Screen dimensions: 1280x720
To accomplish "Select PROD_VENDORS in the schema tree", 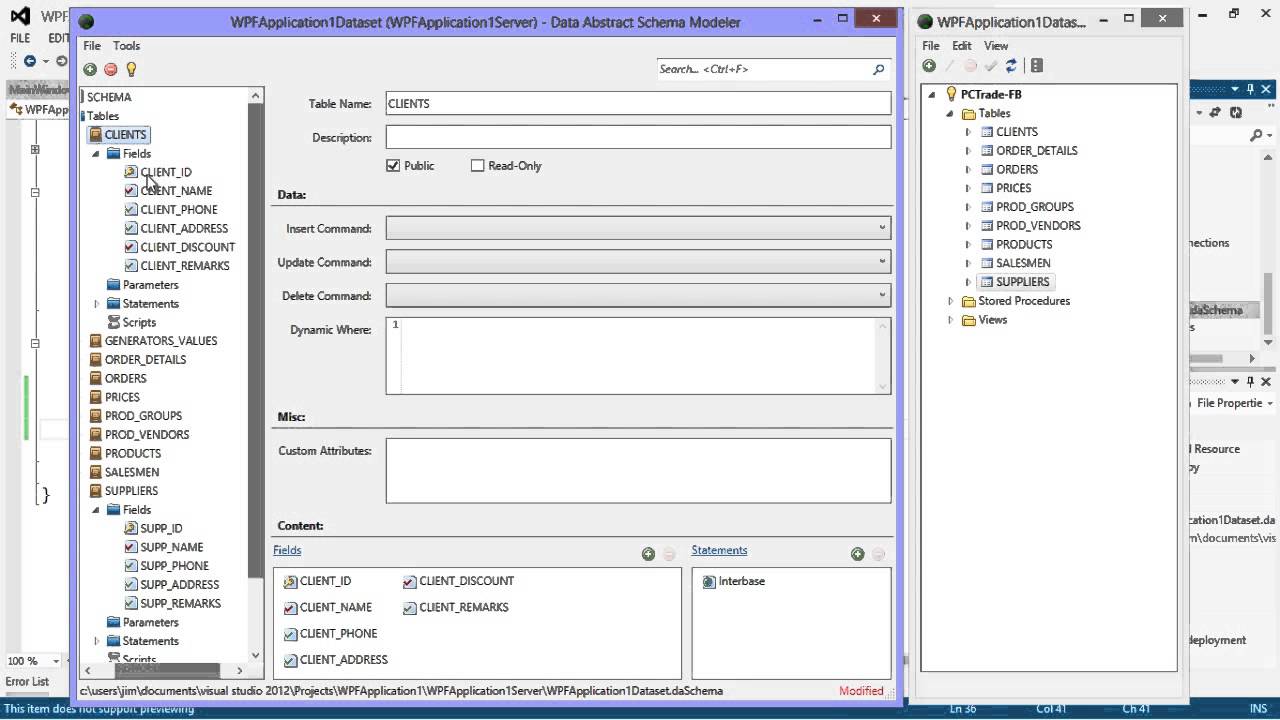I will click(147, 435).
